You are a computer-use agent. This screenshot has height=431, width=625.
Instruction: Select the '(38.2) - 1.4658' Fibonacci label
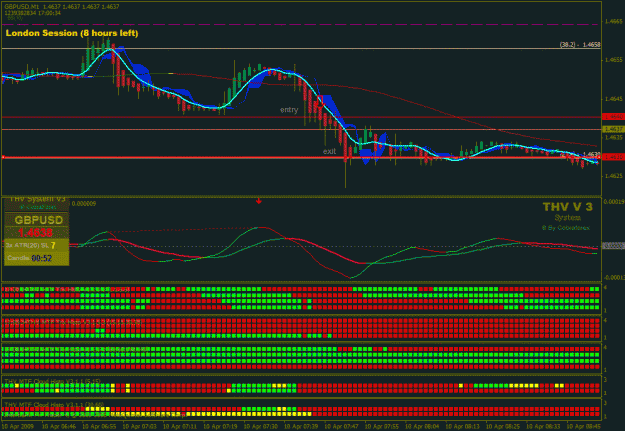(x=580, y=45)
